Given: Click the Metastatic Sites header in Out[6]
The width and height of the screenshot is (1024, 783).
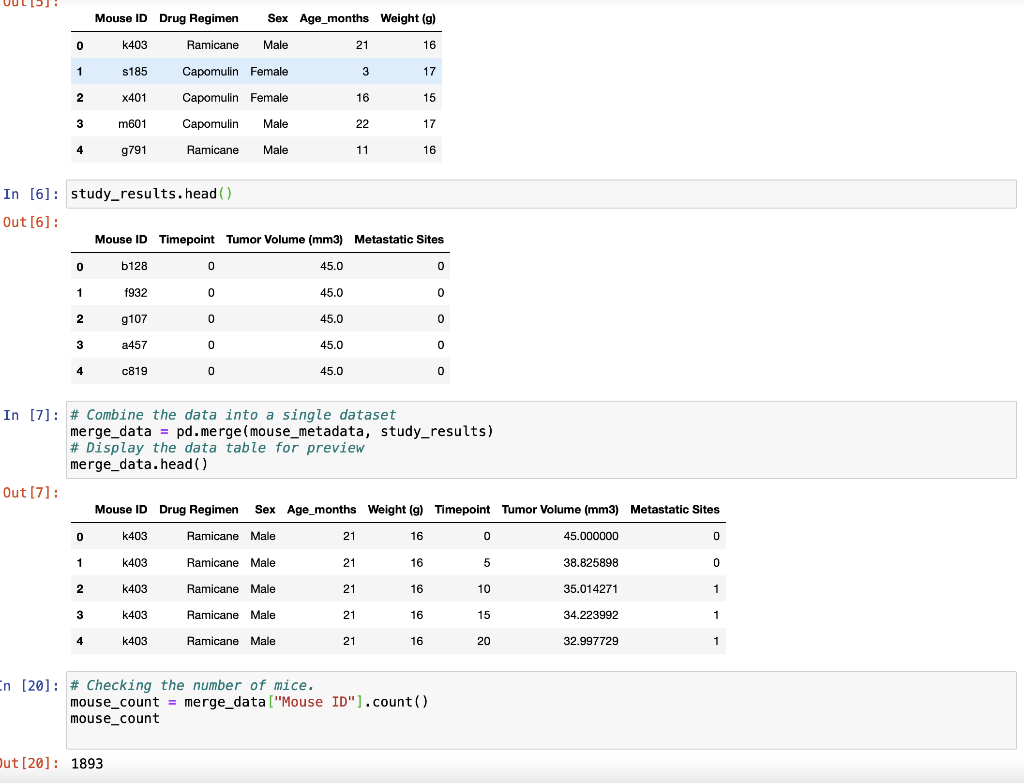Looking at the screenshot, I should coord(399,239).
